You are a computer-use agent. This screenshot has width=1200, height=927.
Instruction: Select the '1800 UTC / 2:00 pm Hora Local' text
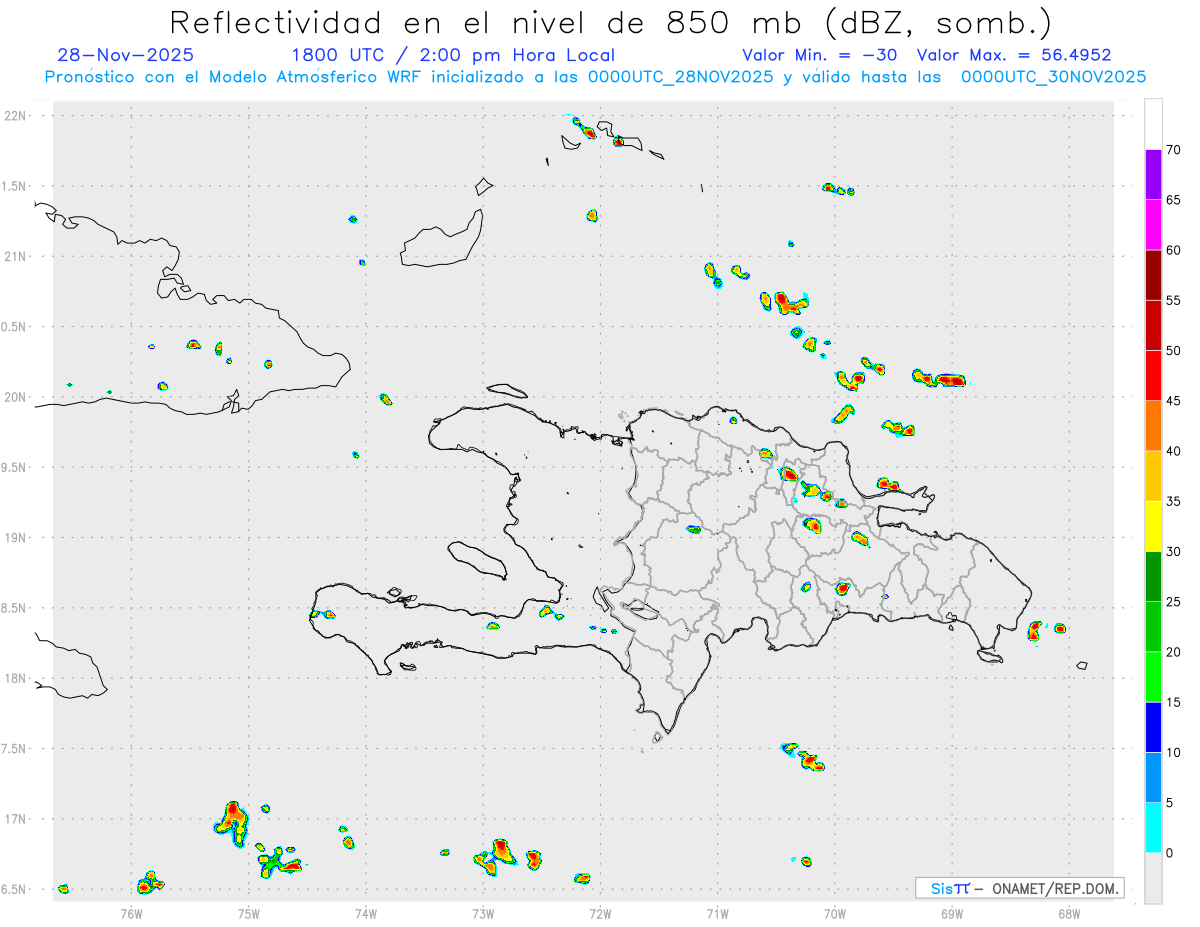pos(453,55)
